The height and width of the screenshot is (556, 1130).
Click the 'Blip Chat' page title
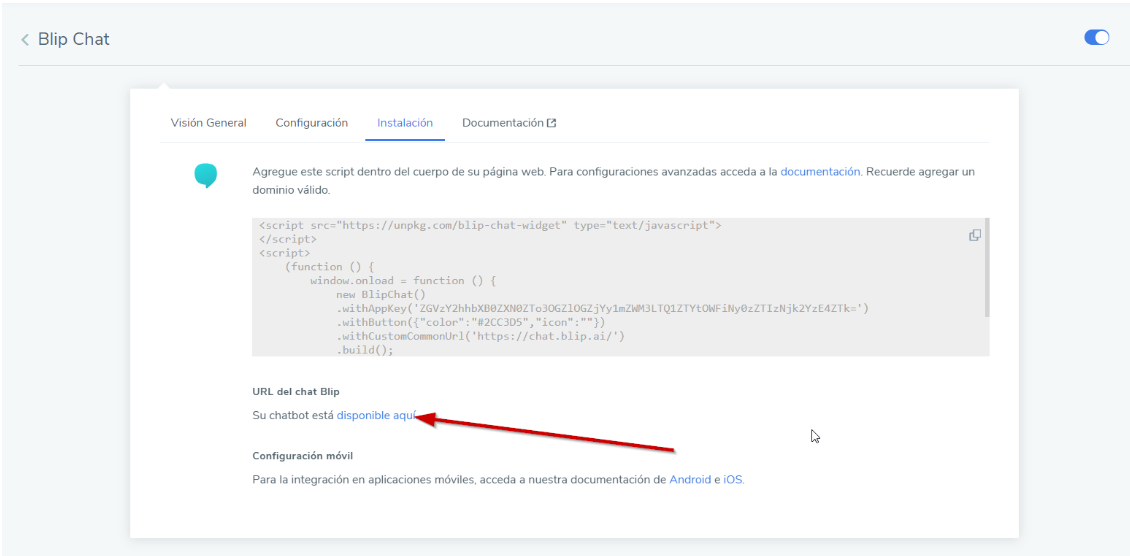click(73, 40)
